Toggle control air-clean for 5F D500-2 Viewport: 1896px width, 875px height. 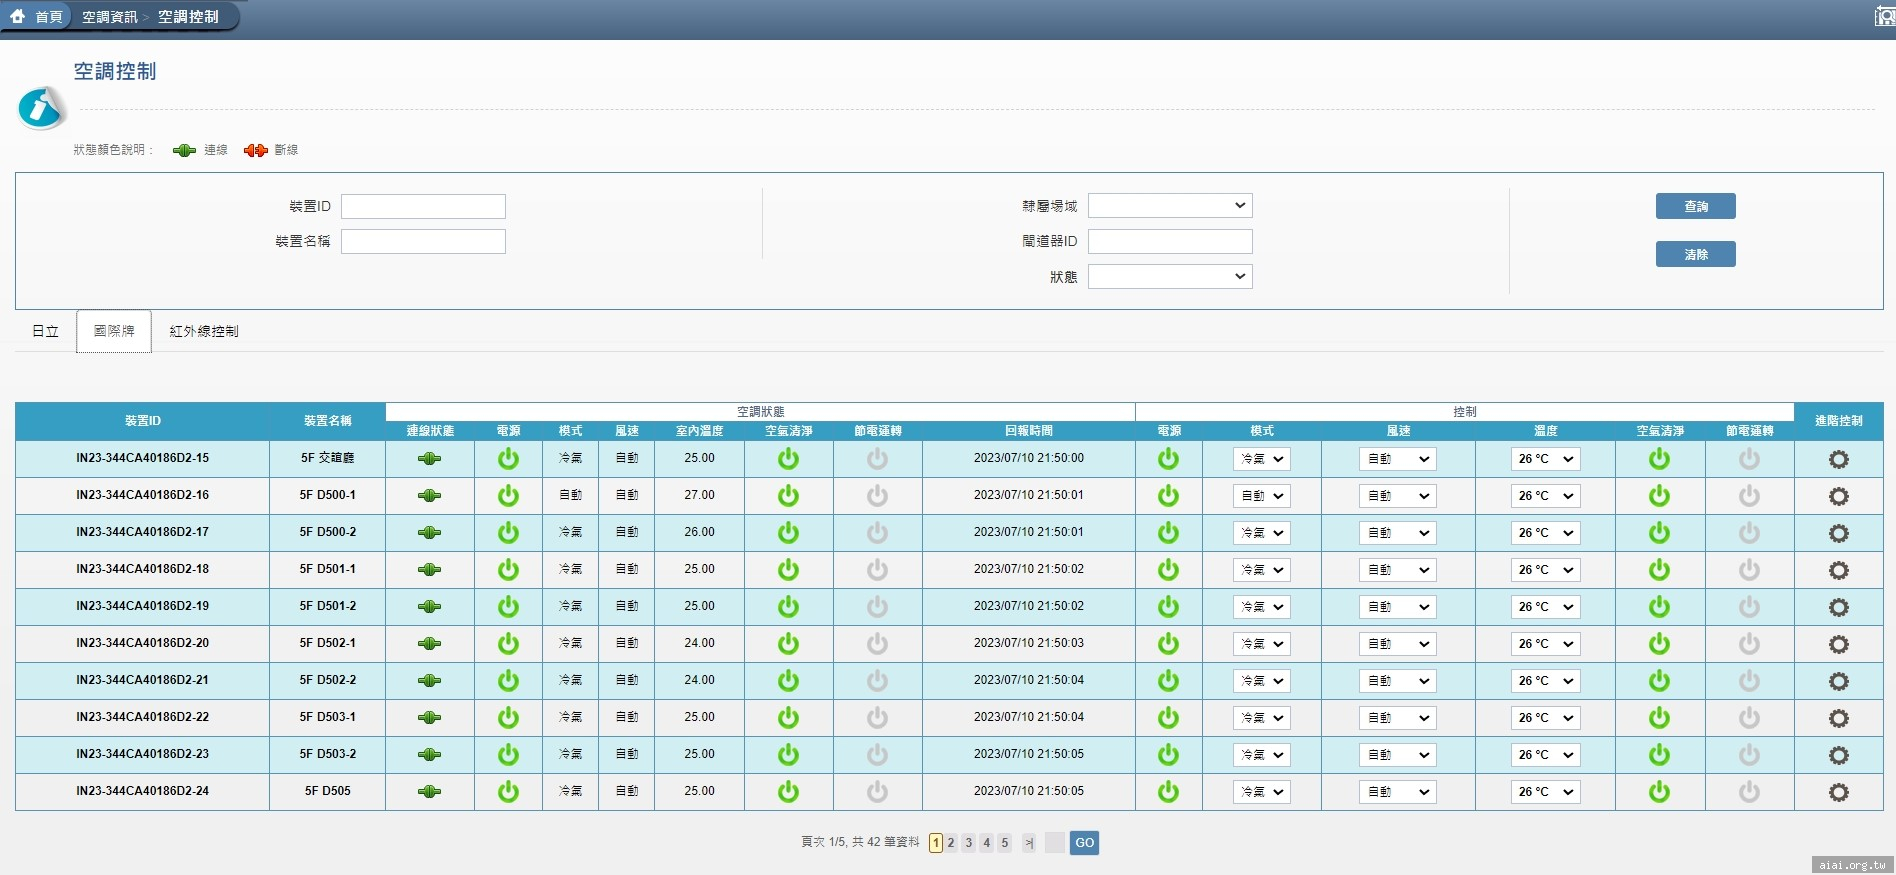1659,532
